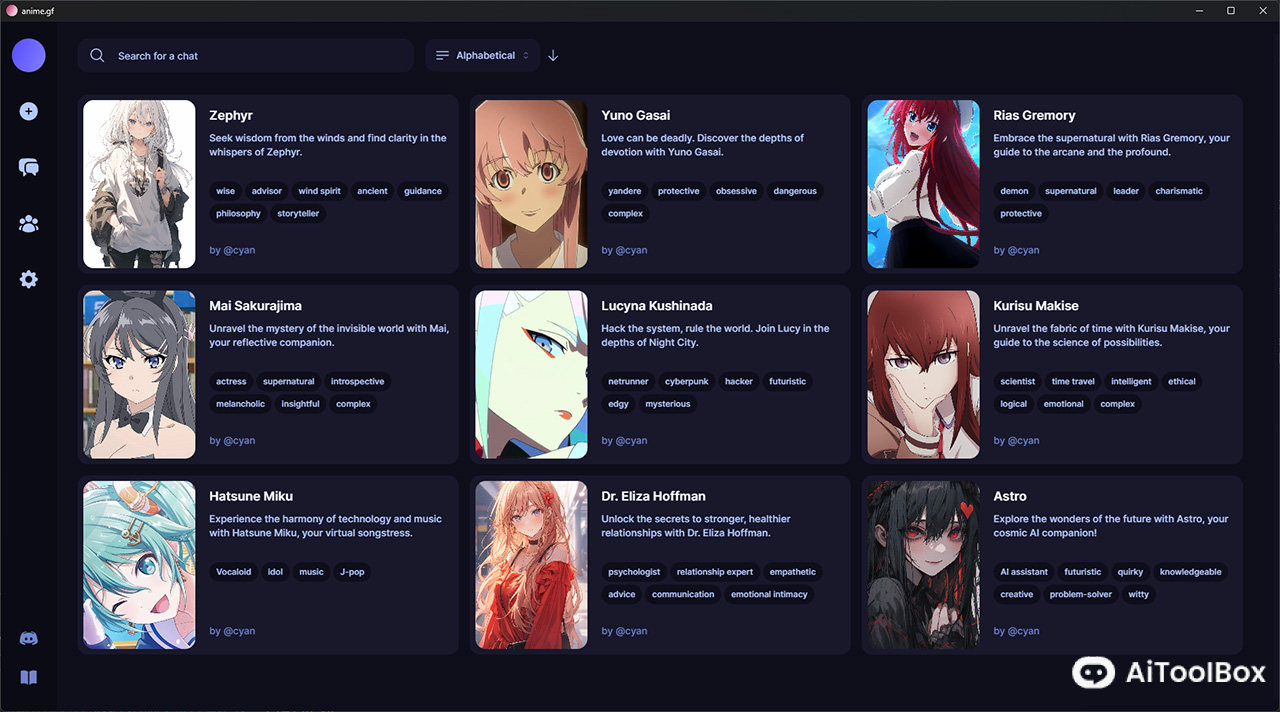
Task: Select the Kurisu Makise card title
Action: pyautogui.click(x=1036, y=306)
